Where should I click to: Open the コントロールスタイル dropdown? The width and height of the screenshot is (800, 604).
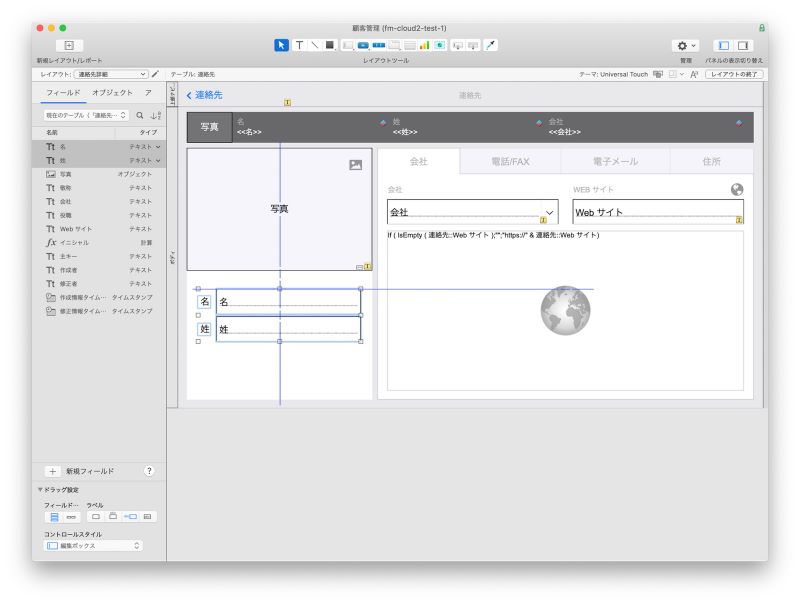[x=93, y=545]
